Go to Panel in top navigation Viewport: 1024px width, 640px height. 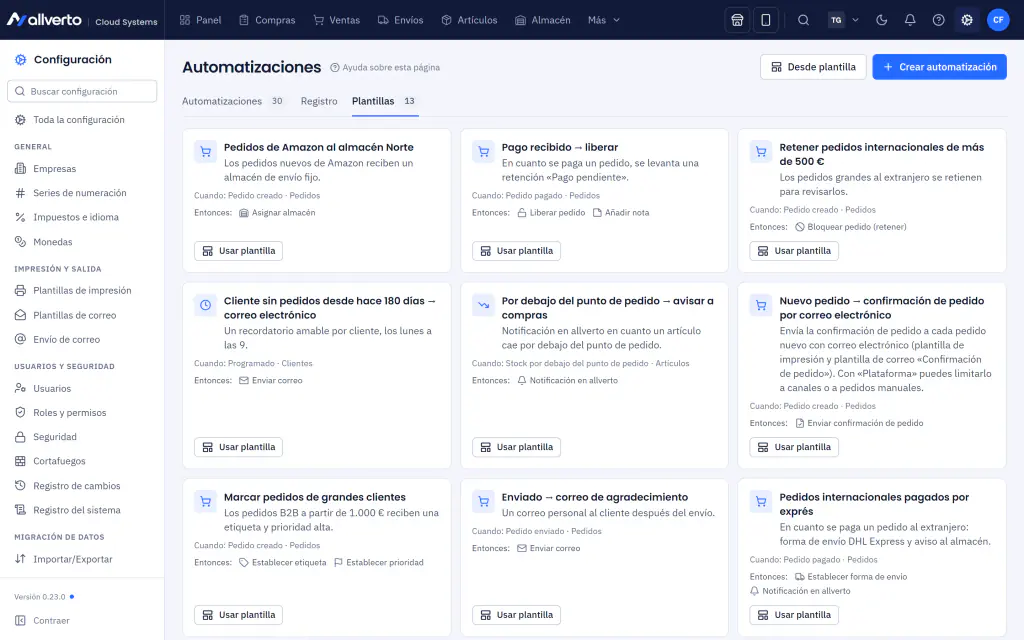tap(200, 20)
